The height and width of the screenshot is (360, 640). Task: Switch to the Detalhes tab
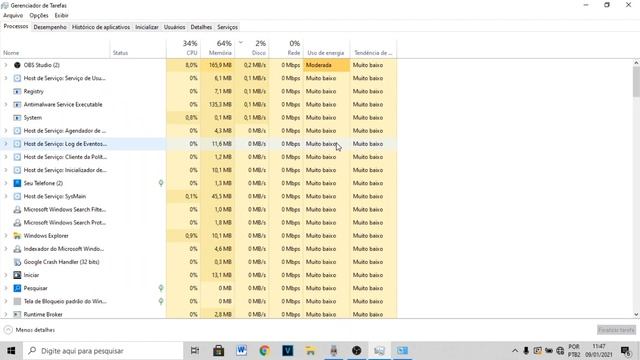(201, 27)
